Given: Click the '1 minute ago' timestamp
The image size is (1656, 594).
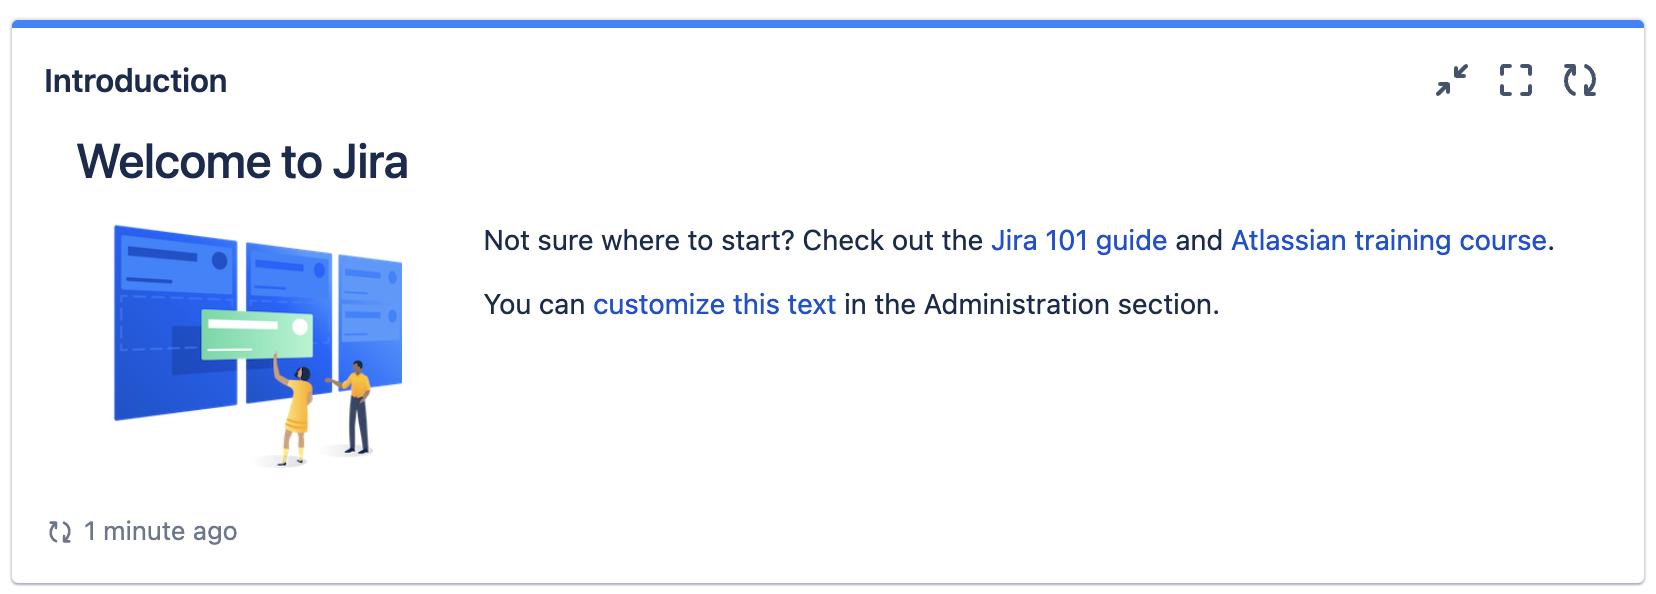Looking at the screenshot, I should point(161,532).
